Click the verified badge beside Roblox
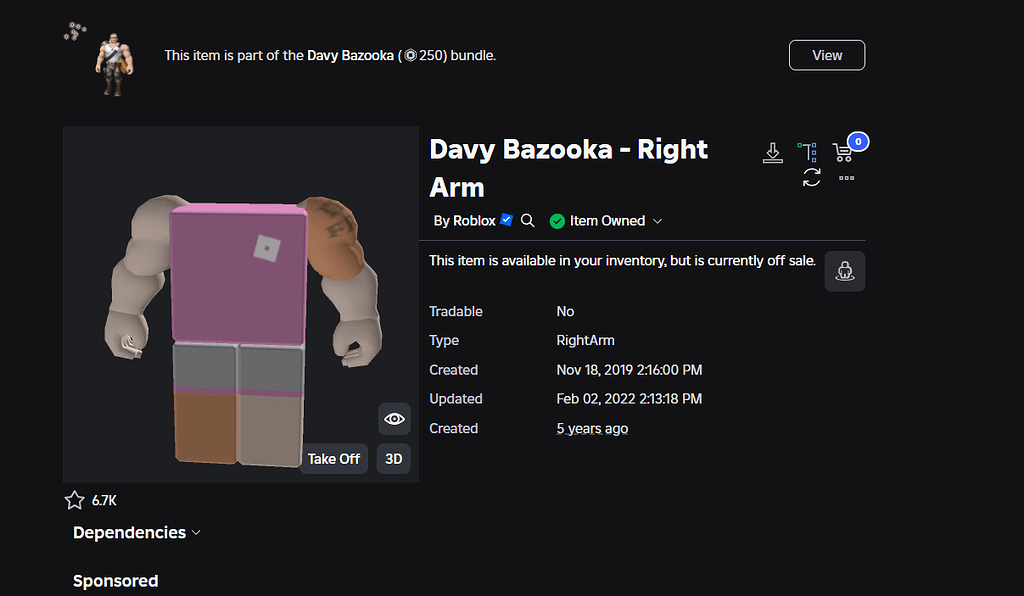 click(x=506, y=219)
